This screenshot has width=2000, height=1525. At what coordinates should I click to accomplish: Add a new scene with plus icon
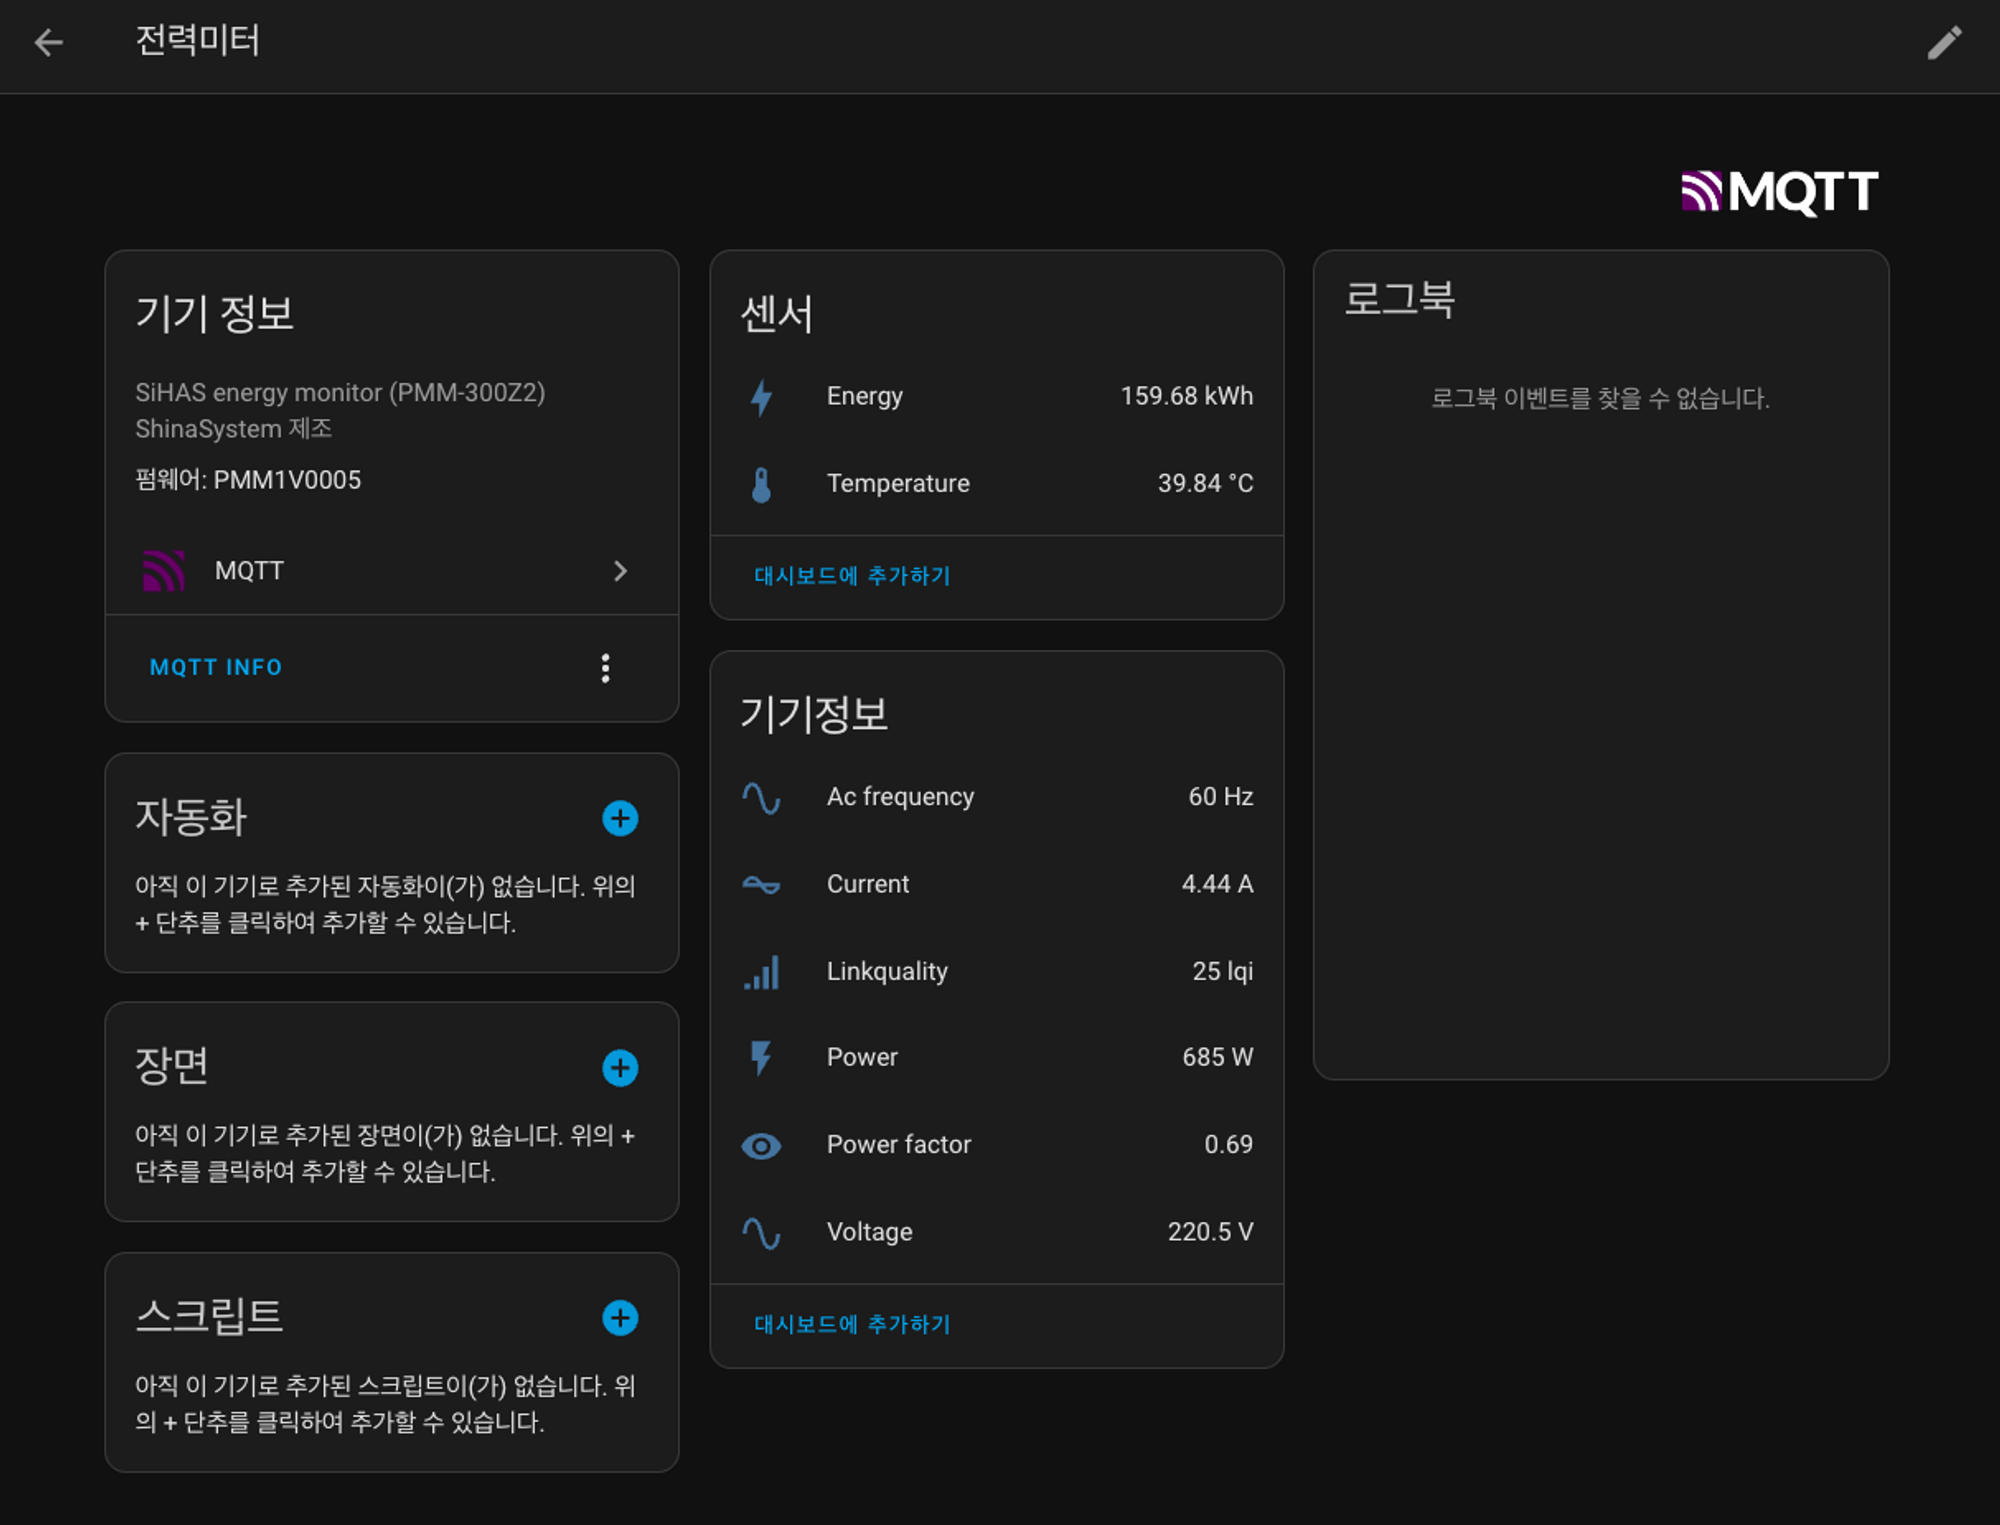coord(620,1068)
